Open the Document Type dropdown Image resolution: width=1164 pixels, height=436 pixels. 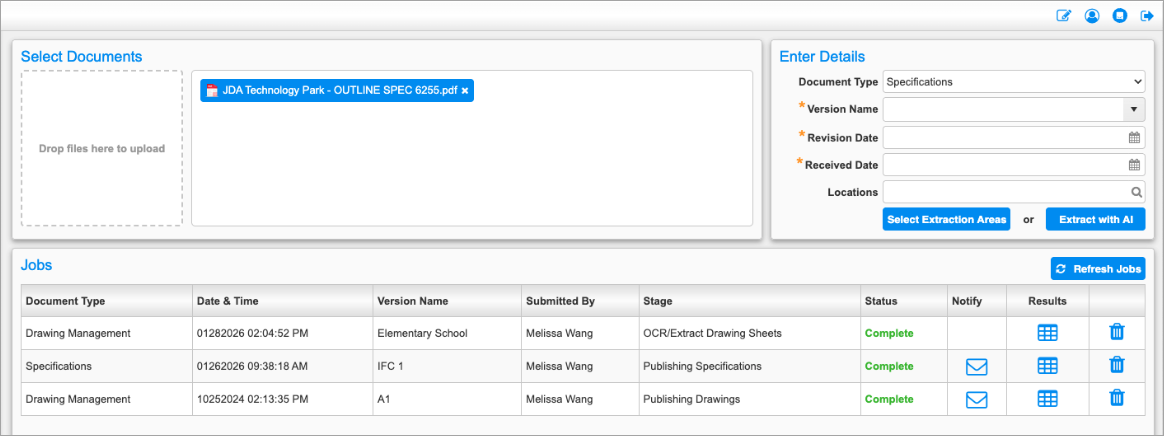pos(1013,82)
